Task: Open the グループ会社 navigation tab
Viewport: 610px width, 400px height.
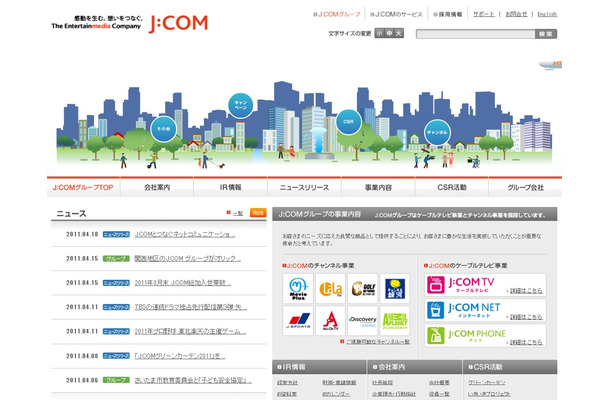Action: 525,188
